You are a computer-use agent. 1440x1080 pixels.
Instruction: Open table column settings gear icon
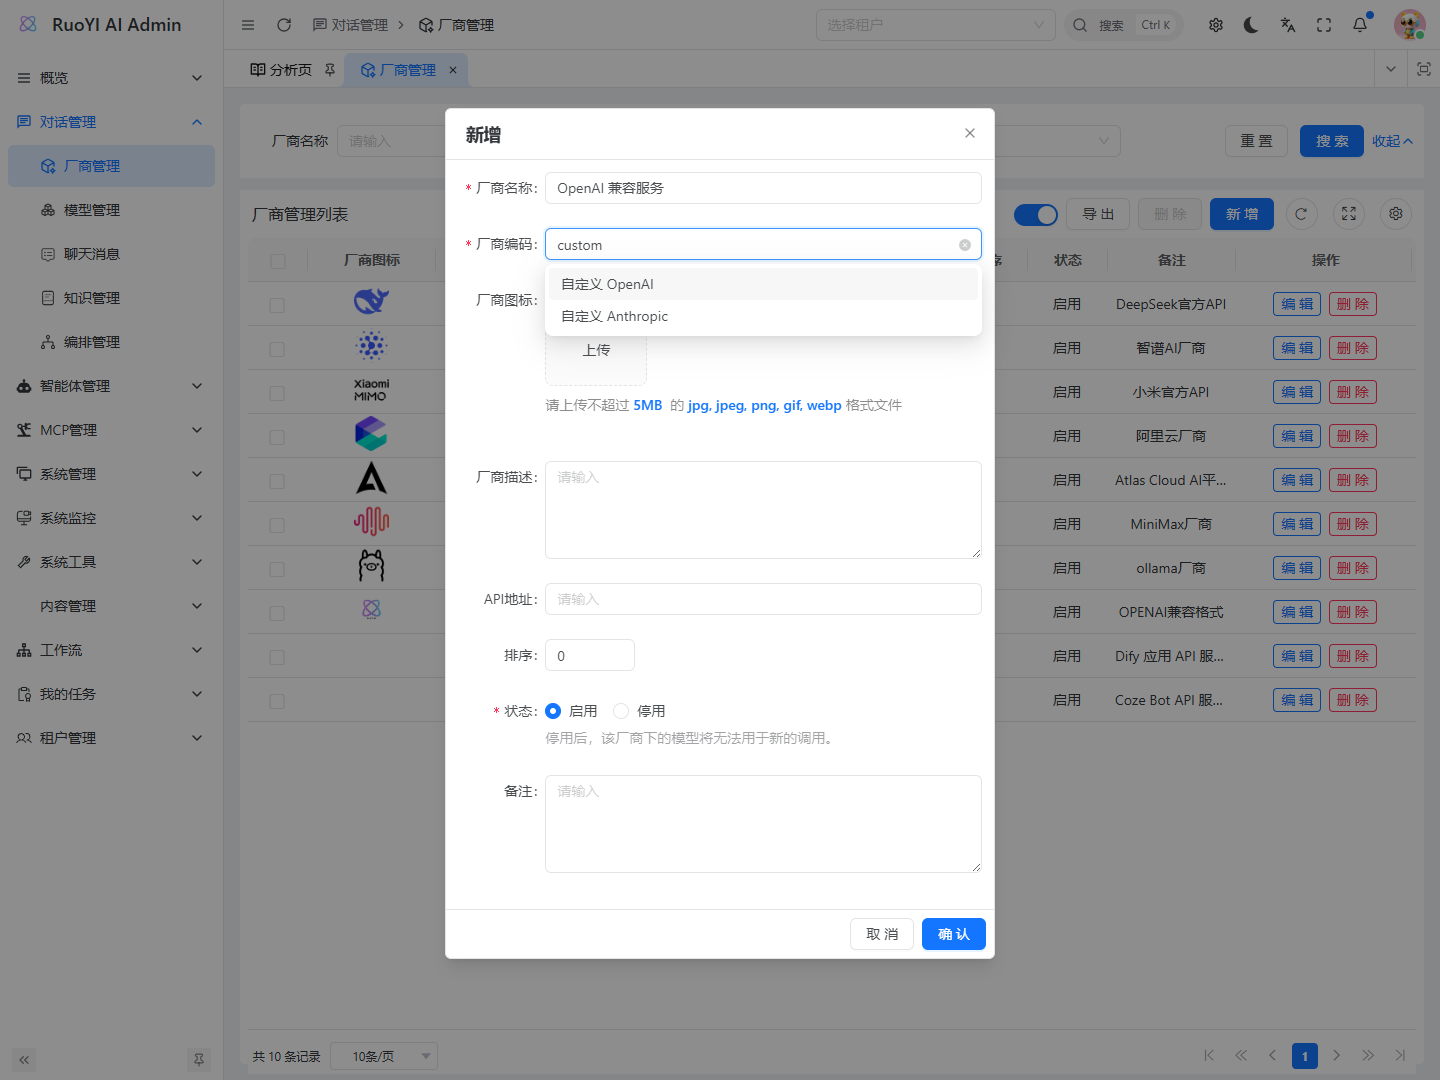click(x=1396, y=214)
